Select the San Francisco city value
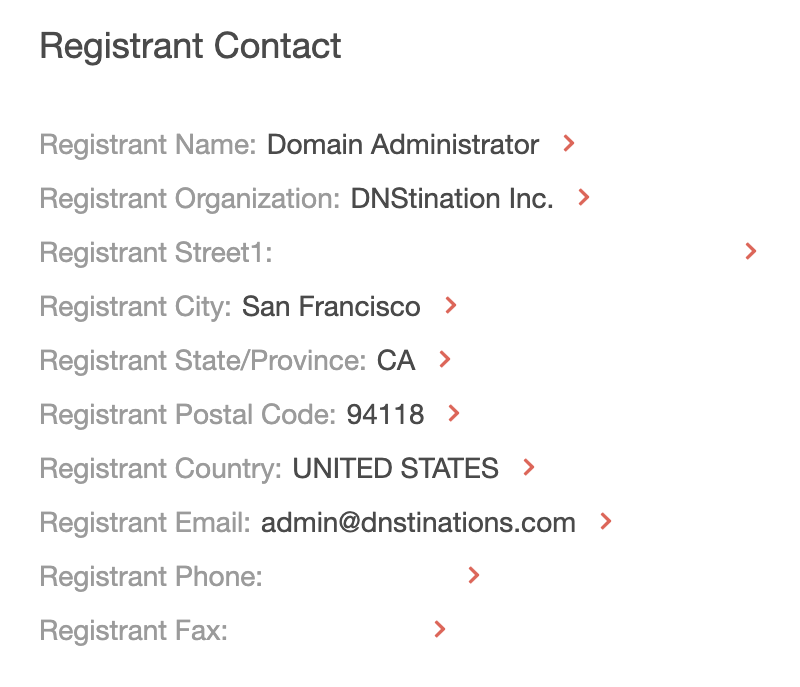The width and height of the screenshot is (800, 687). (x=331, y=307)
